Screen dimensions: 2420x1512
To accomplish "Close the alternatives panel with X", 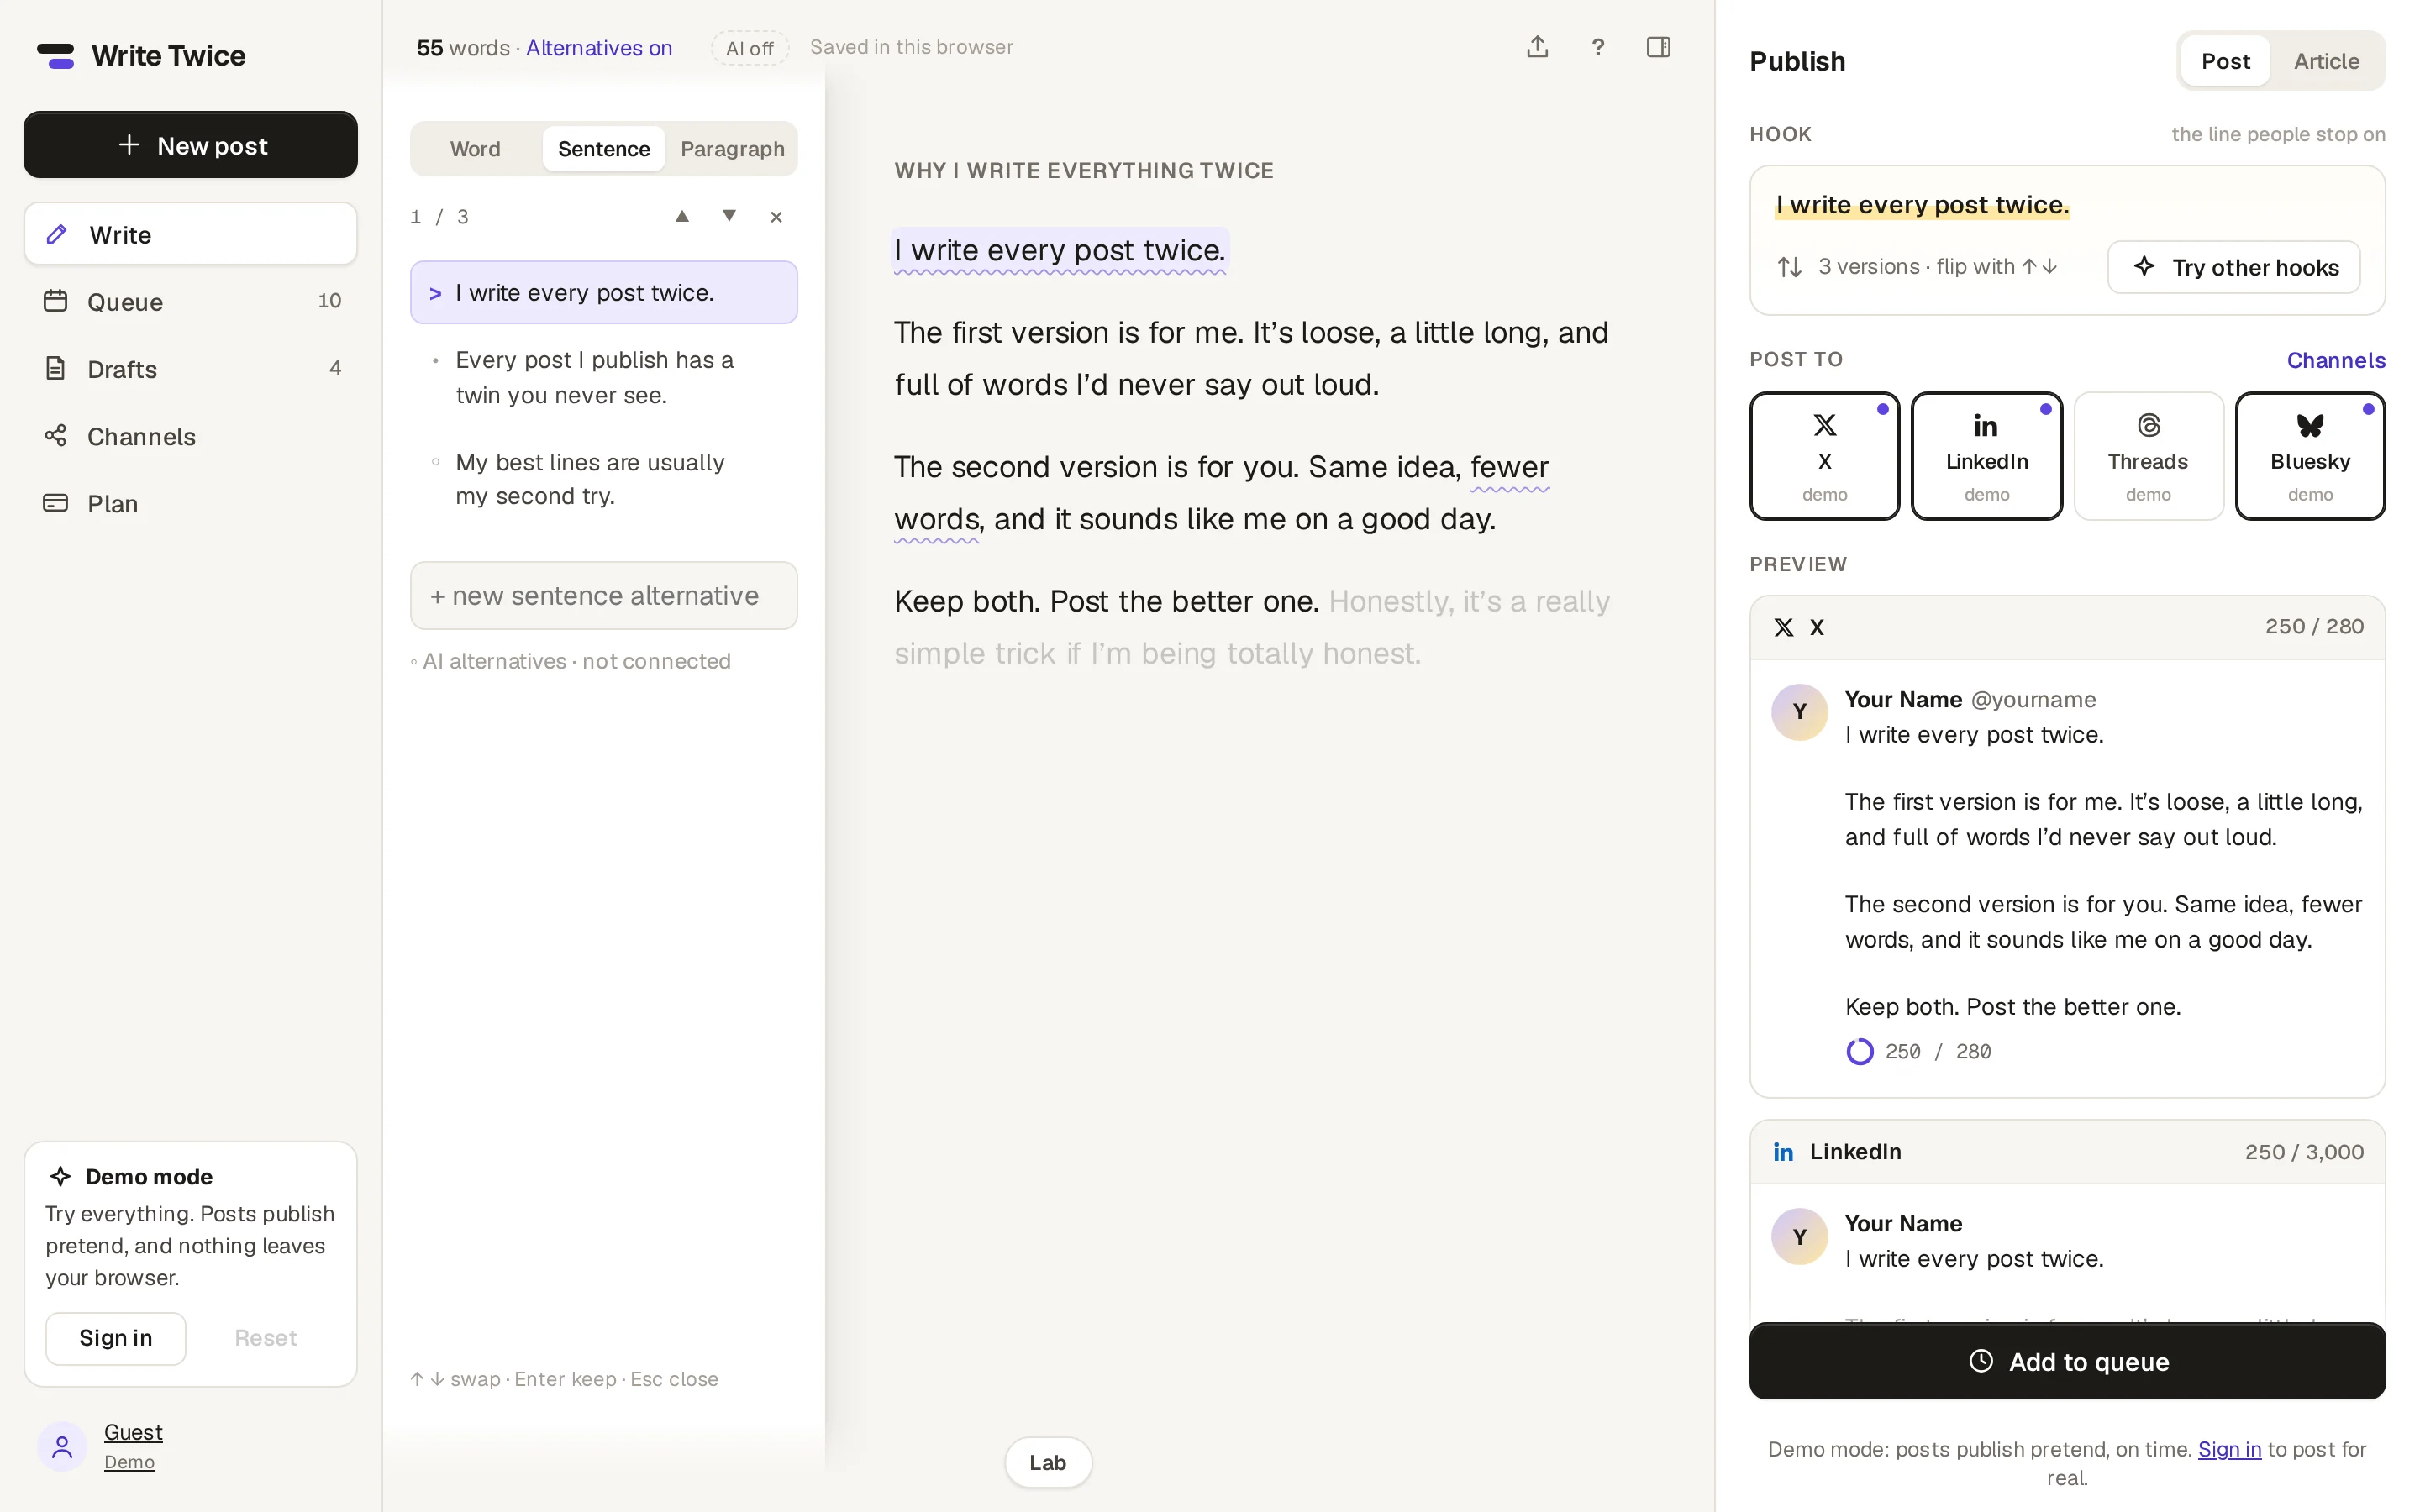I will (x=776, y=217).
